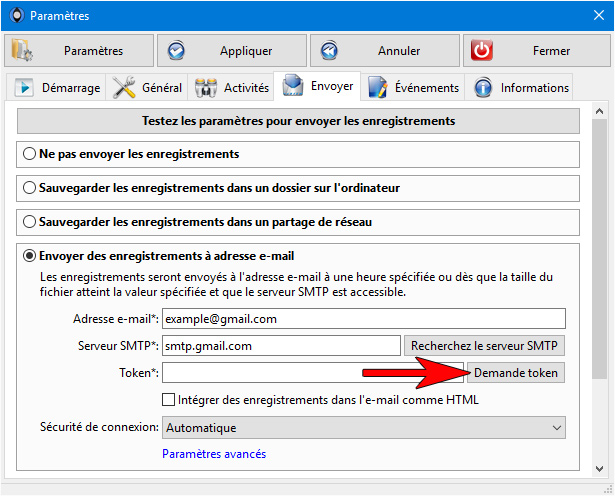615x496 pixels.
Task: Enable embedding recordings in the e-mail as HTML
Action: click(x=168, y=400)
